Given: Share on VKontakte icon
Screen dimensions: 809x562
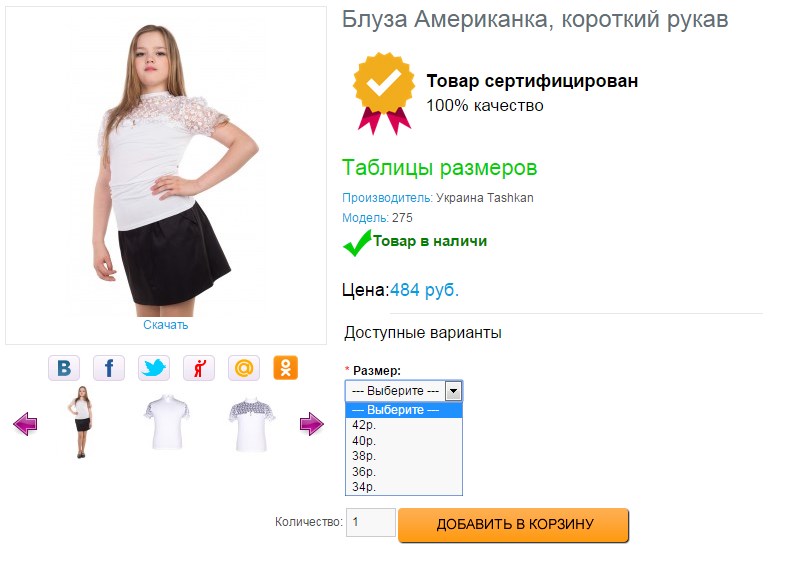Looking at the screenshot, I should 64,368.
